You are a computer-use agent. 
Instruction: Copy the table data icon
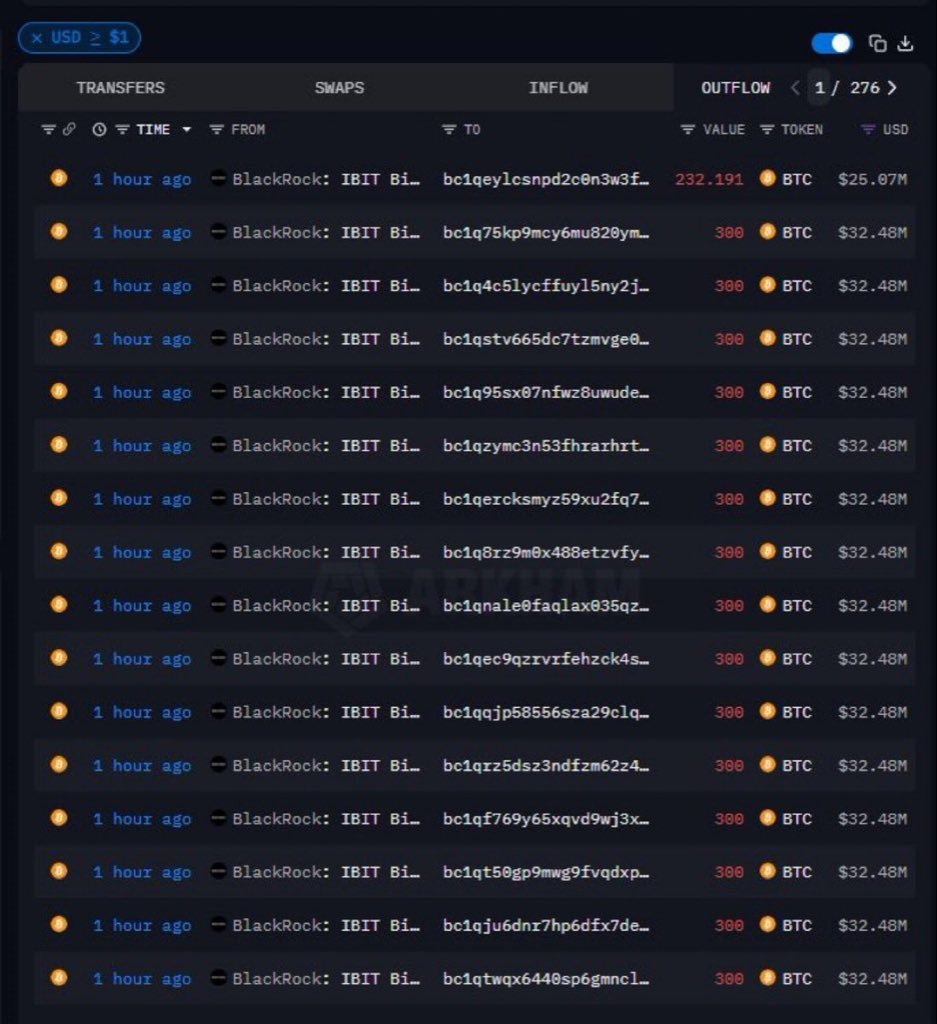coord(878,43)
